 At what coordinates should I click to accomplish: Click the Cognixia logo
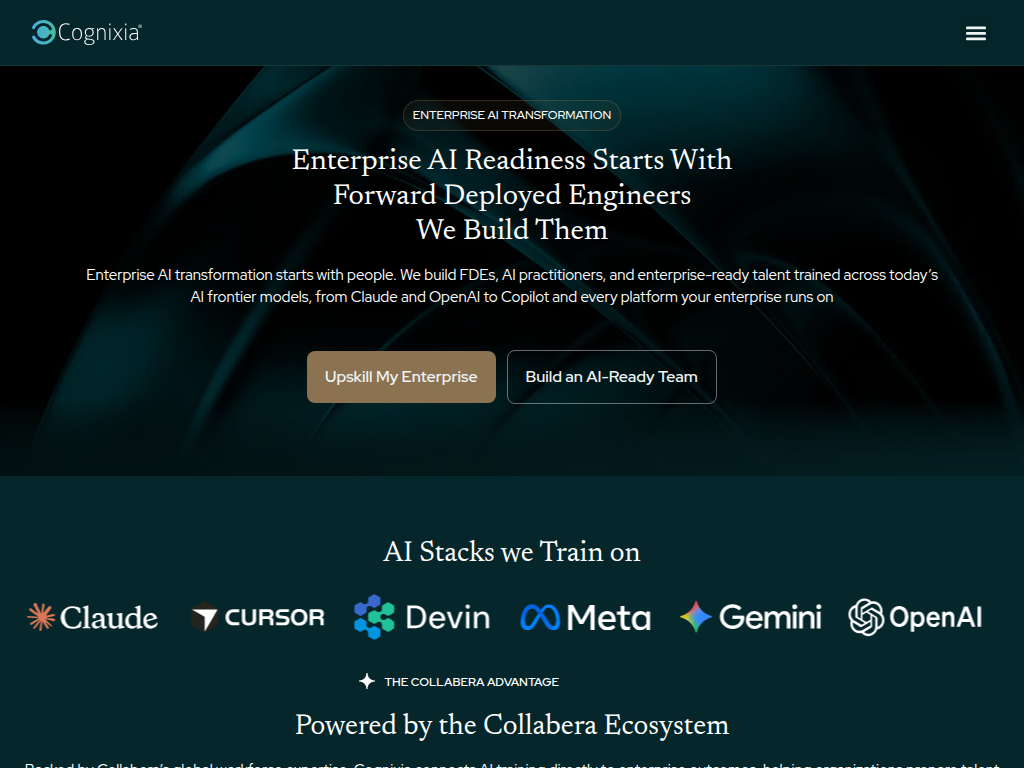(x=87, y=33)
